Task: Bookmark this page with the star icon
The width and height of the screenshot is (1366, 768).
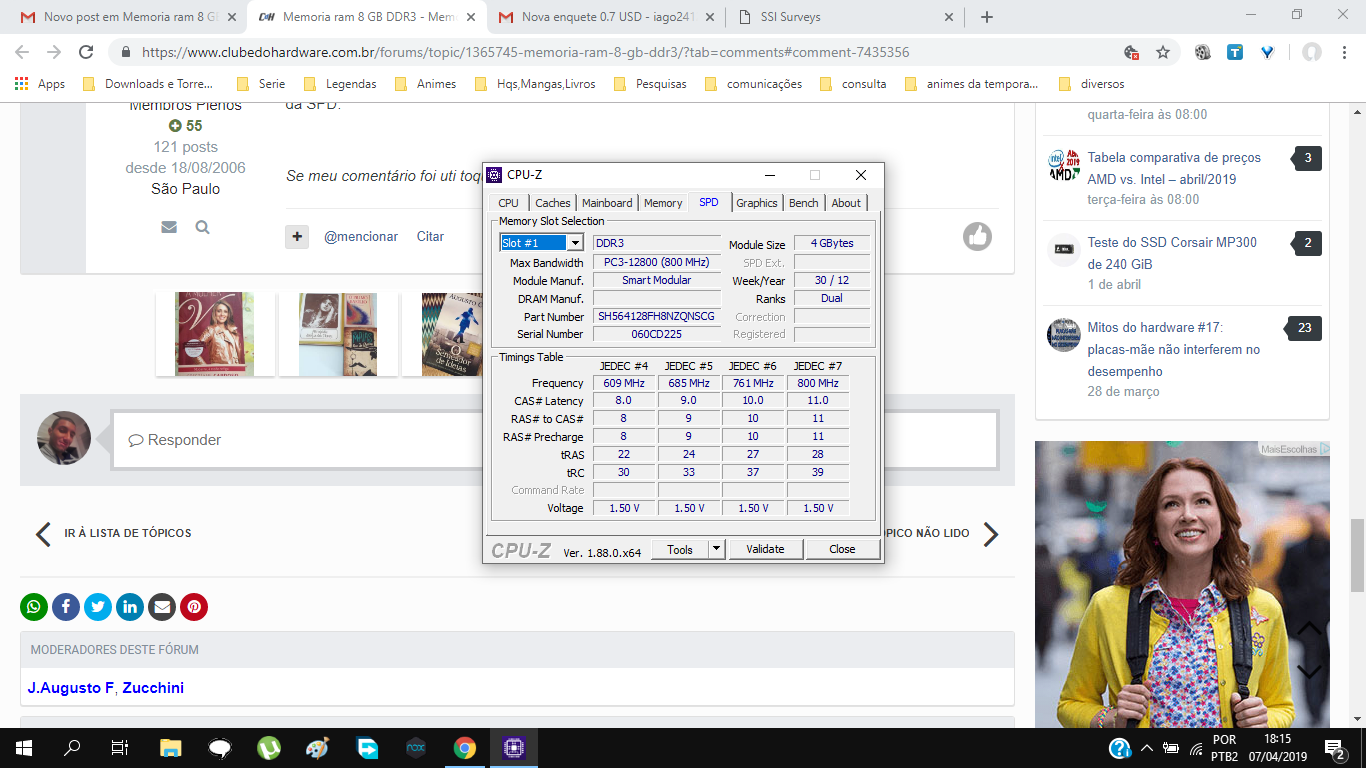Action: 1163,52
